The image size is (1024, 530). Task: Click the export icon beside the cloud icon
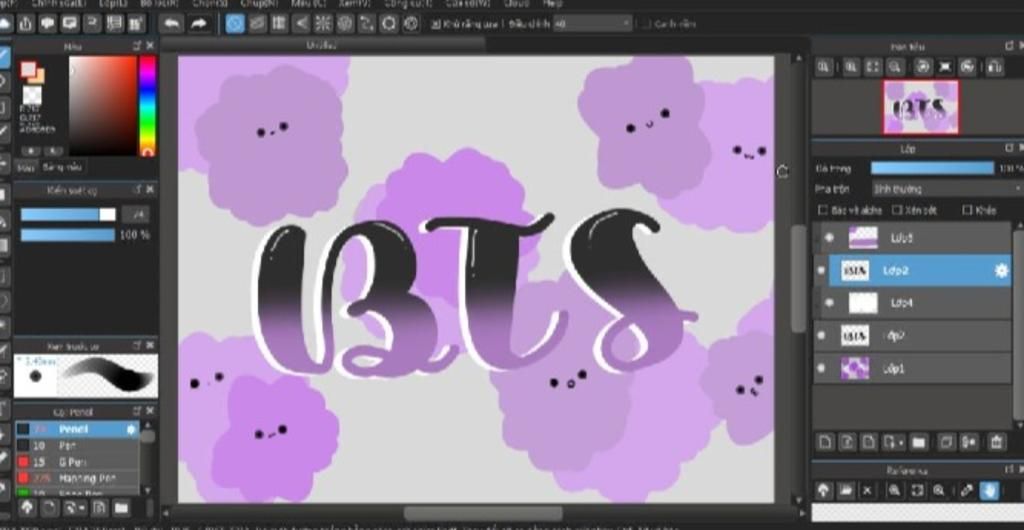25,24
